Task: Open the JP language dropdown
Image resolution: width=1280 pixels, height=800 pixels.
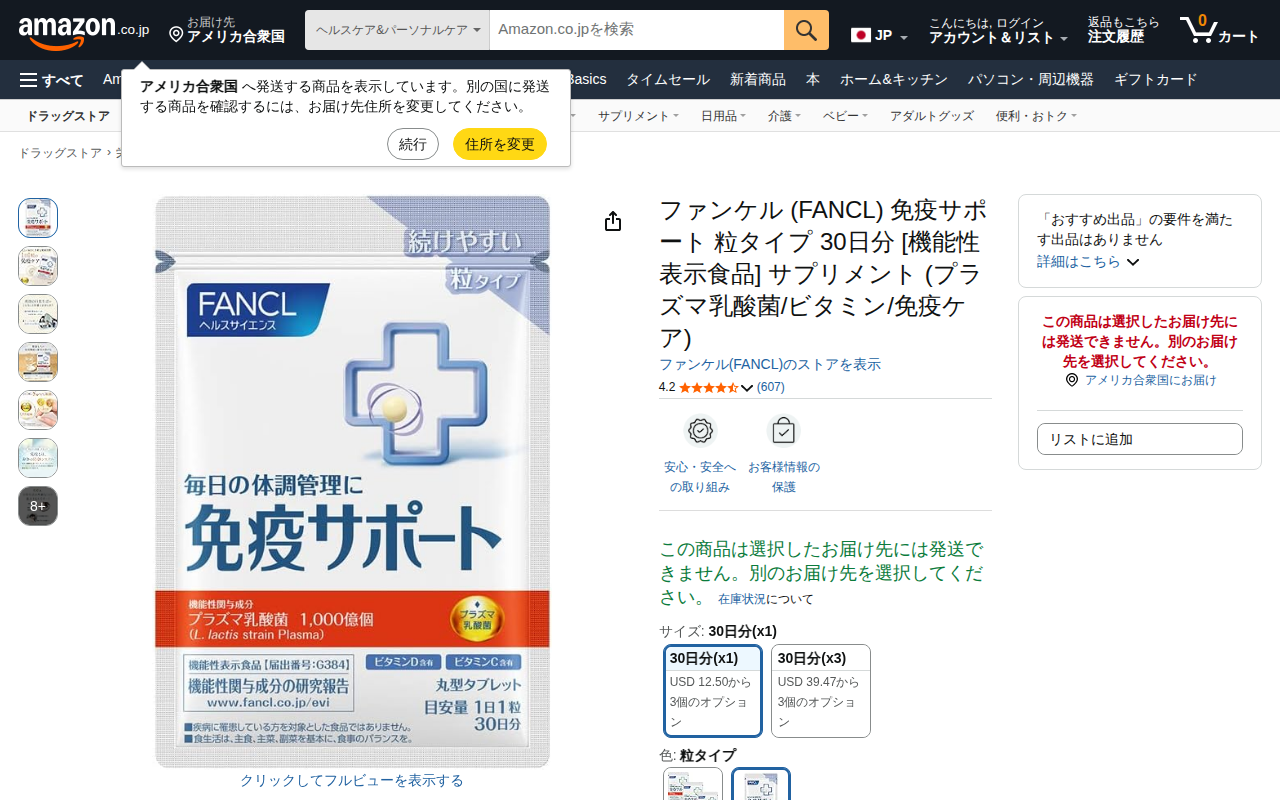Action: pos(880,36)
